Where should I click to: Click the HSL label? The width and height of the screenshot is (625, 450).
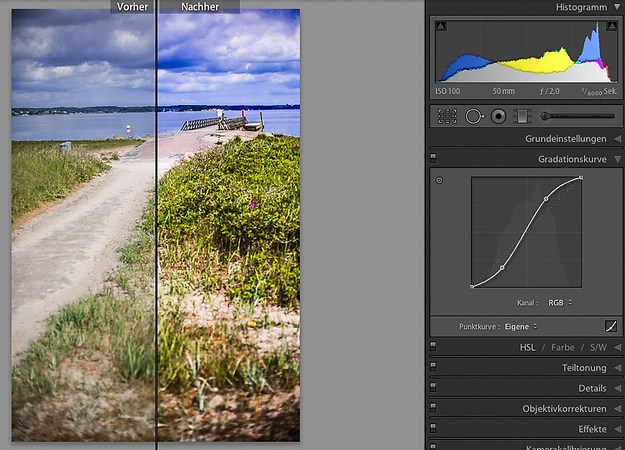(527, 347)
